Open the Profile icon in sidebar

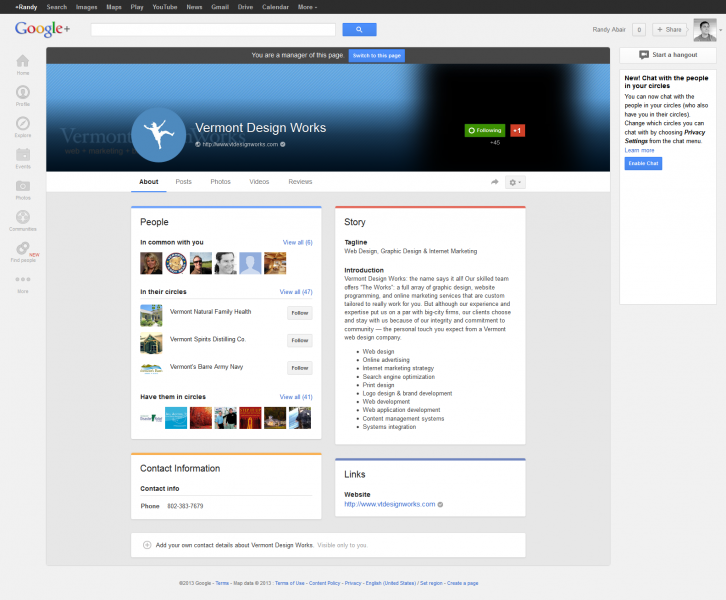23,92
